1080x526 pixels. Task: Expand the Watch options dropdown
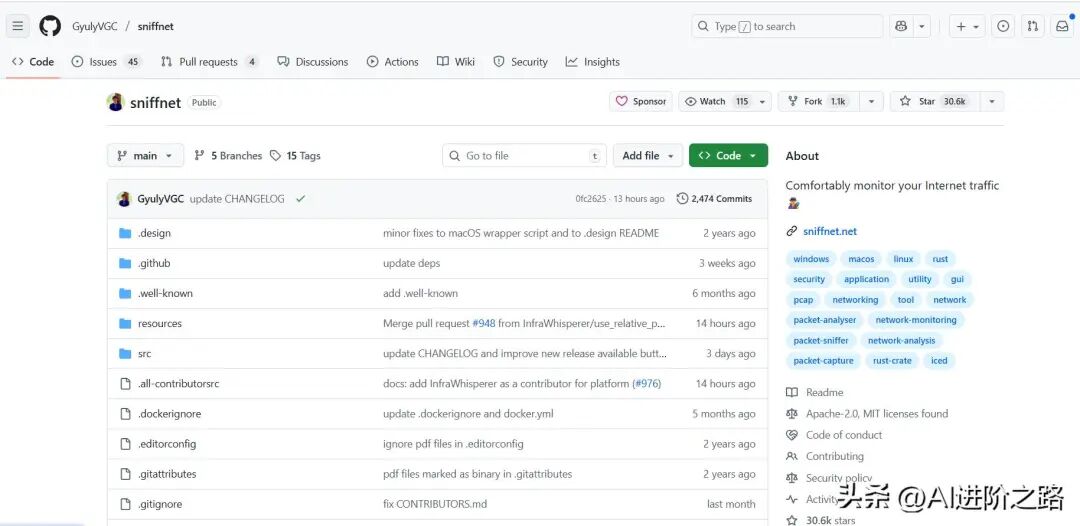point(762,102)
